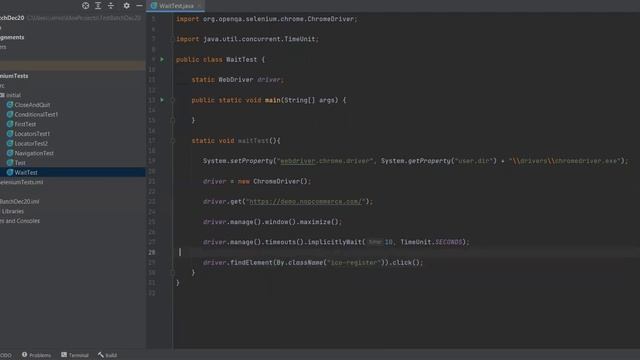Image resolution: width=640 pixels, height=360 pixels.
Task: Select the initial package folder
Action: coord(13,95)
